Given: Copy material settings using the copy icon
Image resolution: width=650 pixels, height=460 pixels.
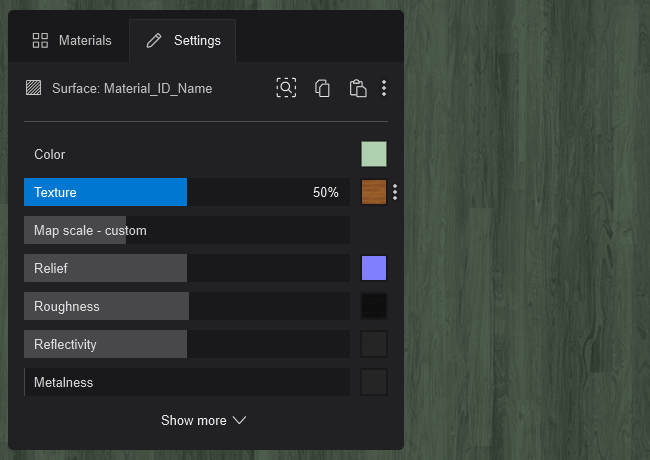Looking at the screenshot, I should click(322, 88).
